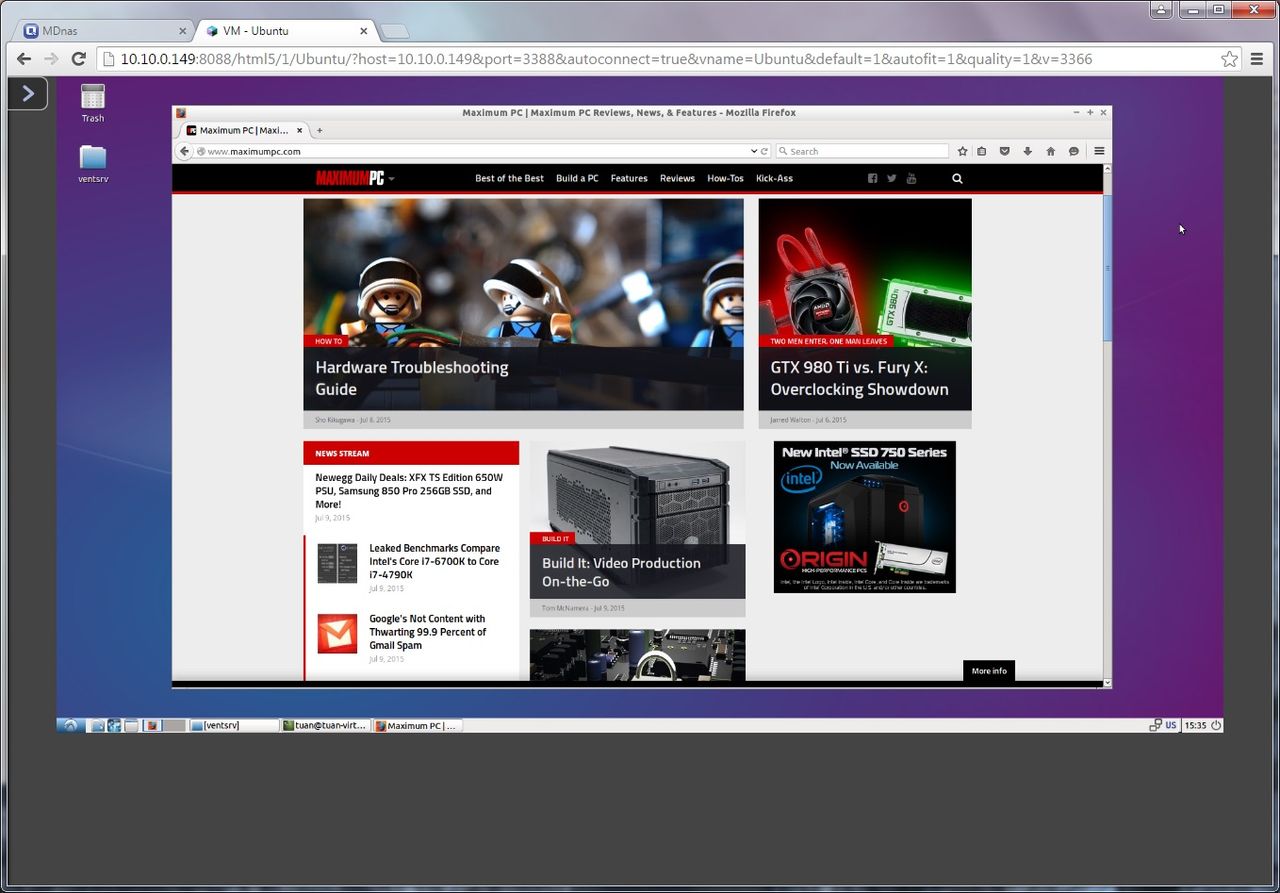Open Kick-Ass nav section
Viewport: 1280px width, 893px height.
point(774,178)
